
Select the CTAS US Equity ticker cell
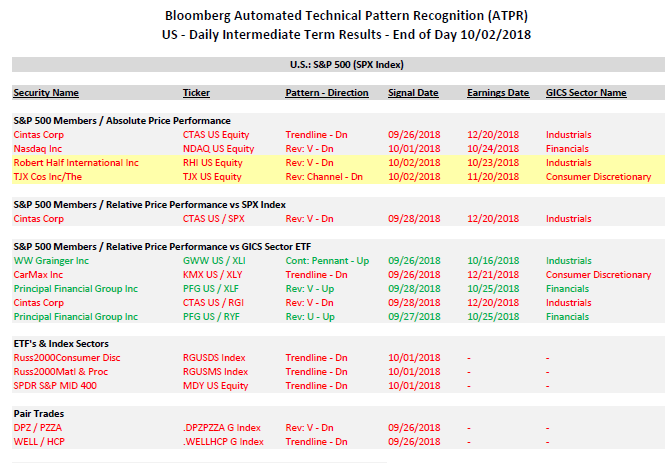click(216, 135)
